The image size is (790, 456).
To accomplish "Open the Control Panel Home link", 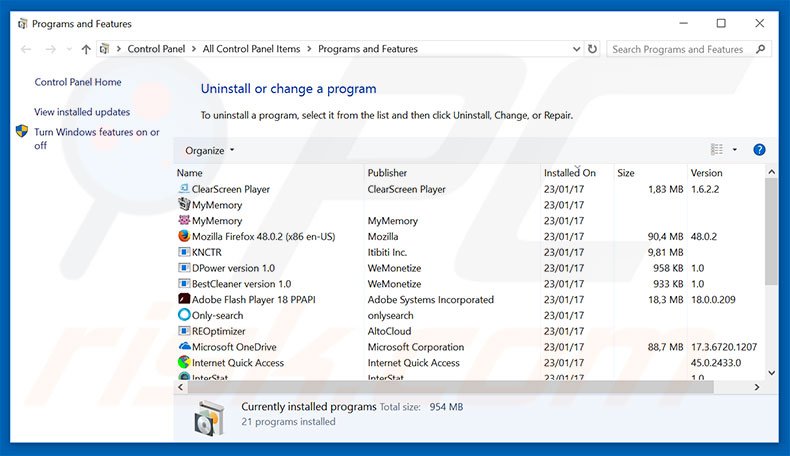I will (78, 82).
